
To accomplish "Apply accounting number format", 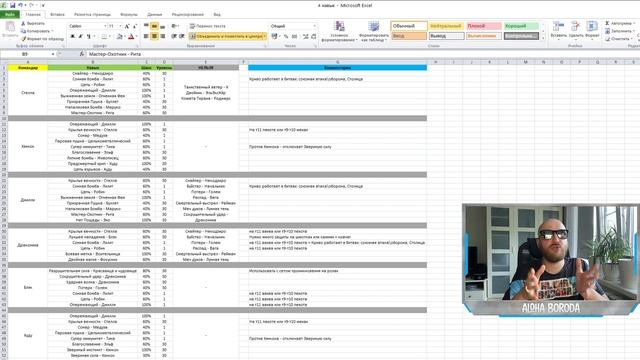I will (275, 36).
